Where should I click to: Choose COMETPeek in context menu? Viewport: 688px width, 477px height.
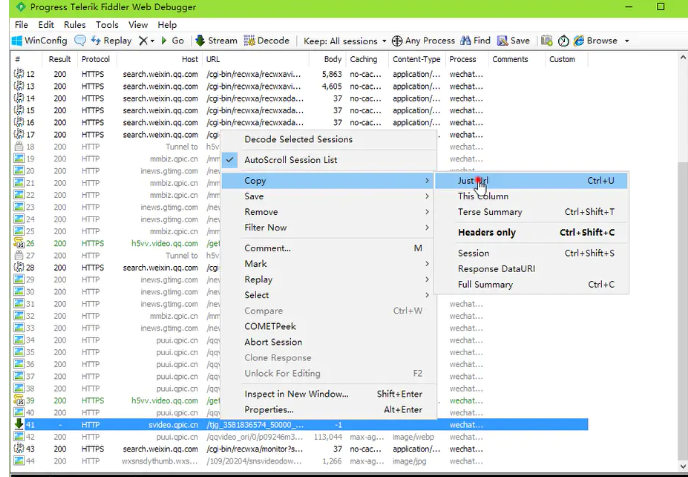click(329, 326)
